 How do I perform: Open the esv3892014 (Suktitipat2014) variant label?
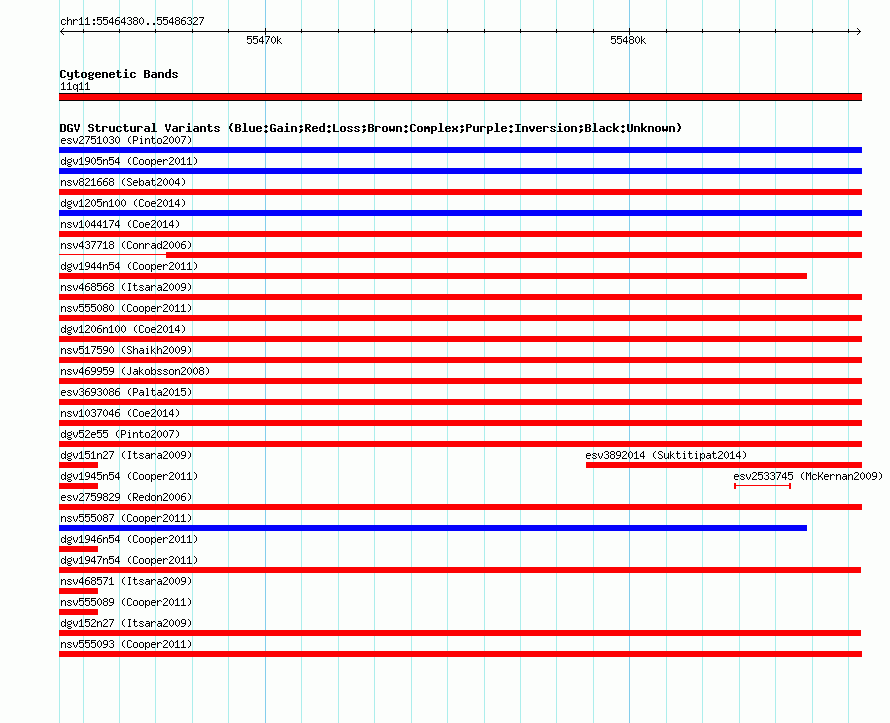[666, 455]
